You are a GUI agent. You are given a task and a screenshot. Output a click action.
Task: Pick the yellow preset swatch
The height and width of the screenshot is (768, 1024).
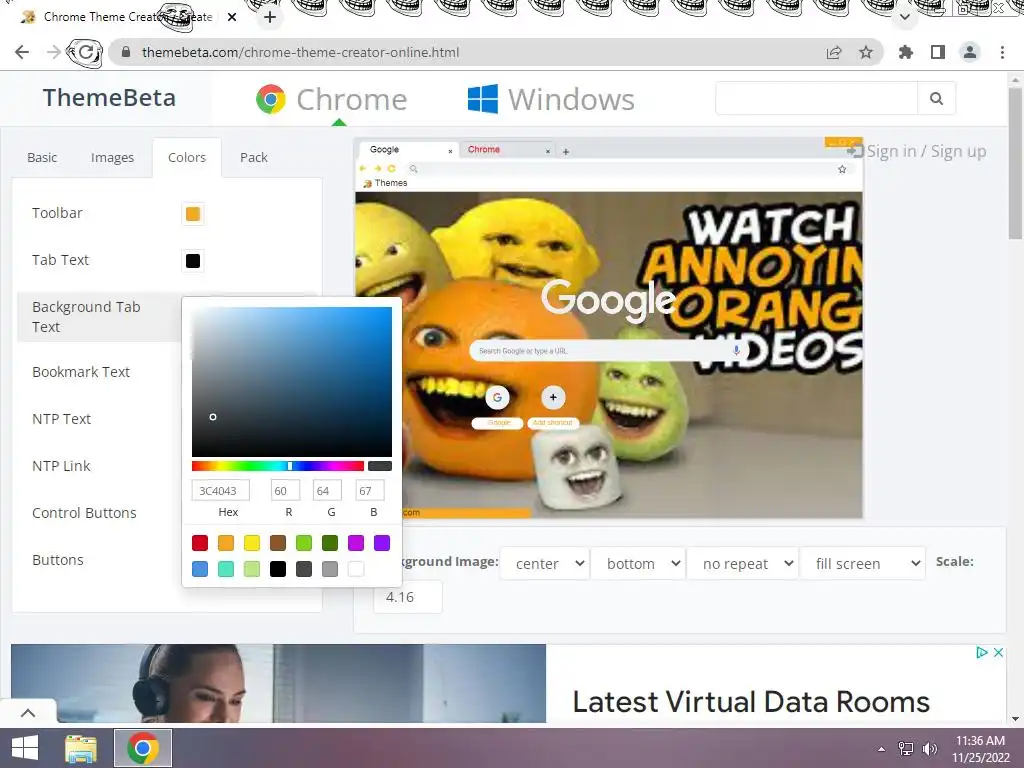coord(252,543)
